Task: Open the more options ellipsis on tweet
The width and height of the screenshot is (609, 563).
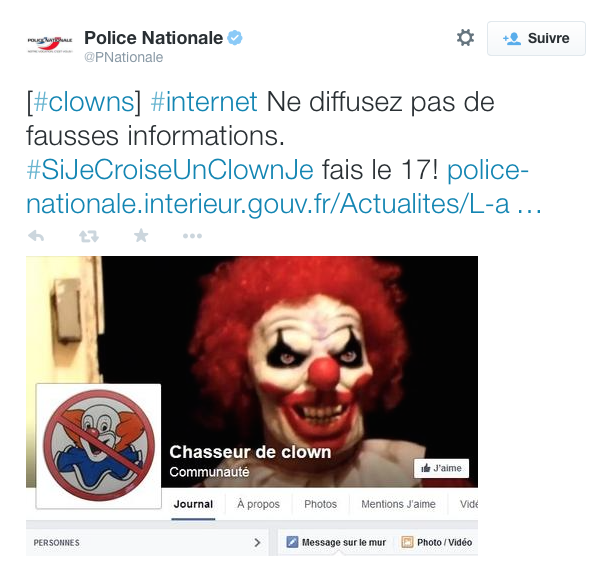Action: pos(192,236)
